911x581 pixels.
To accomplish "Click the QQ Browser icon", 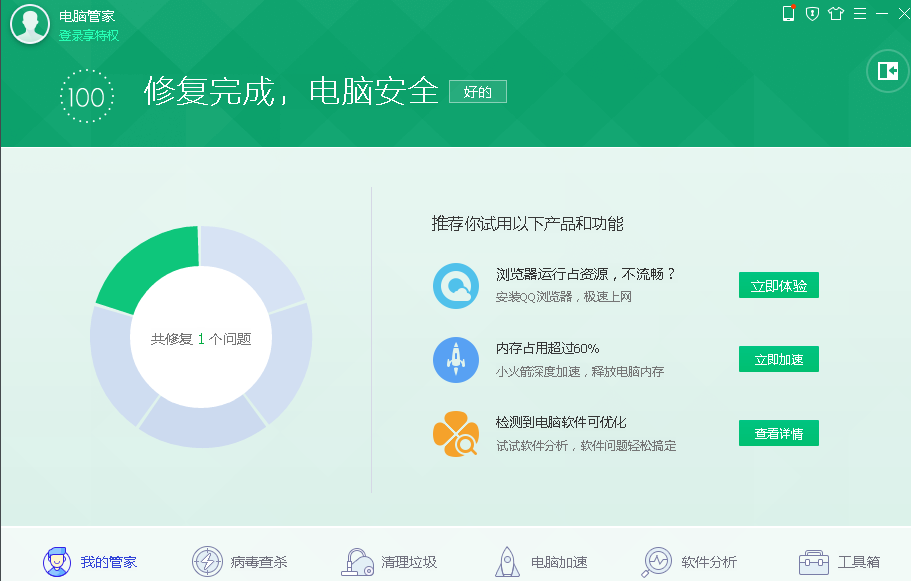I will click(456, 285).
